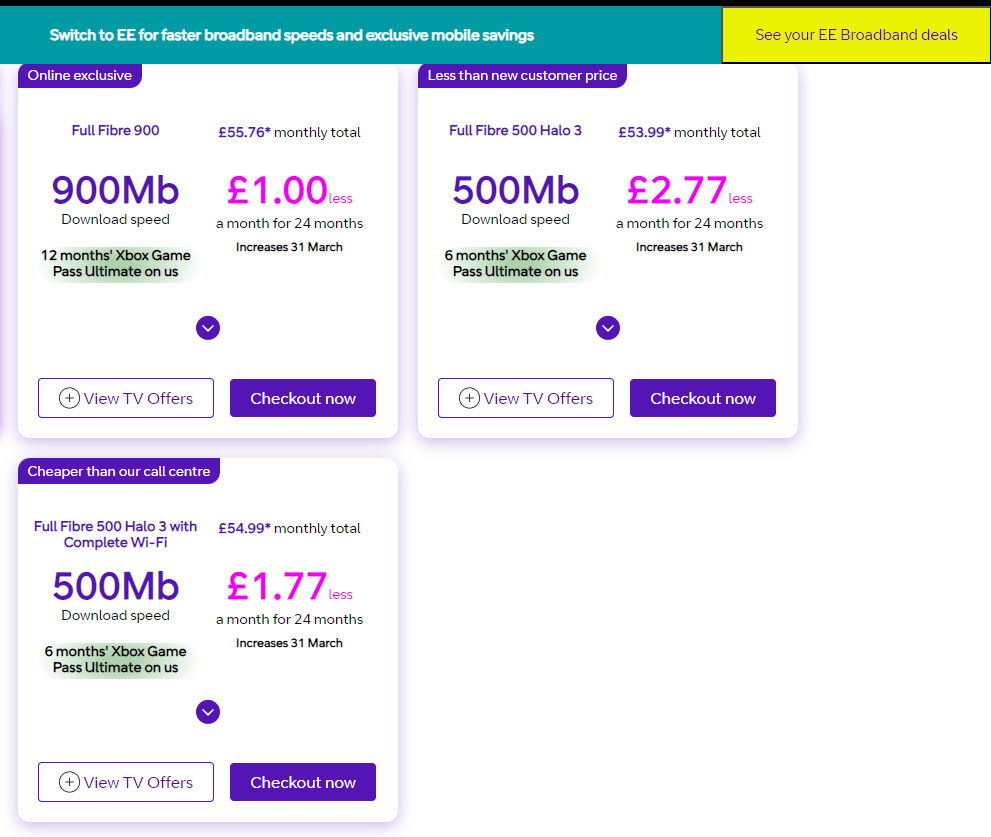The image size is (991, 837).
Task: Click the plus icon for Full Fibre 900 TV offers
Action: [69, 398]
